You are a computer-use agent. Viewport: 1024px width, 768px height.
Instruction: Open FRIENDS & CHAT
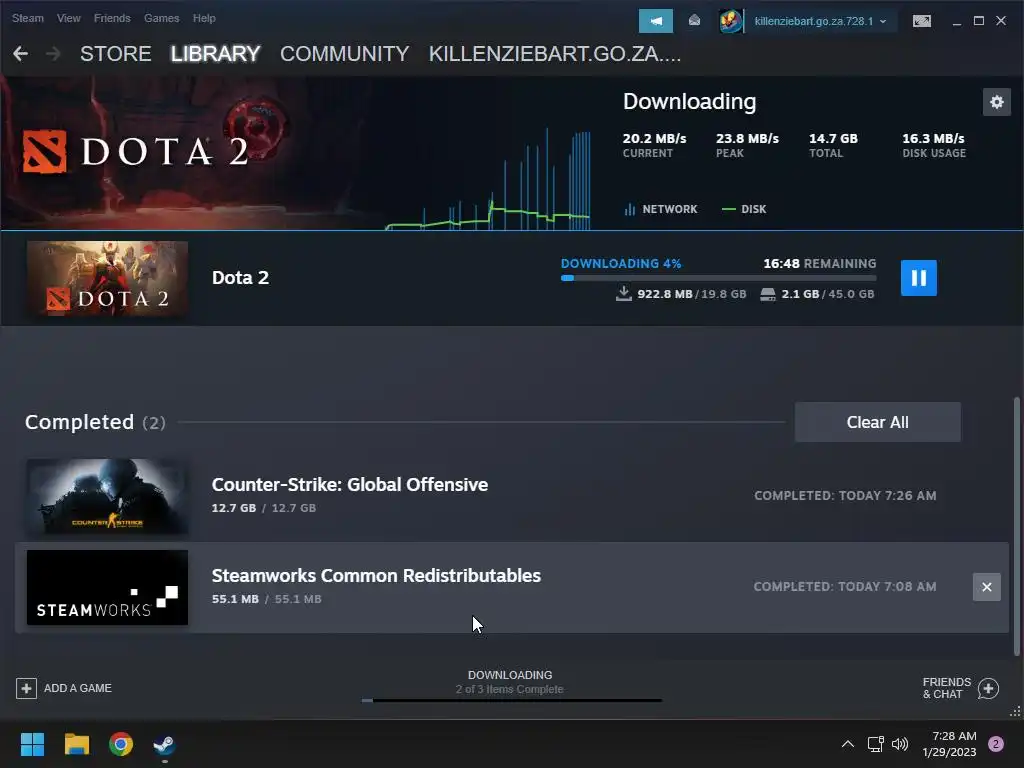946,688
